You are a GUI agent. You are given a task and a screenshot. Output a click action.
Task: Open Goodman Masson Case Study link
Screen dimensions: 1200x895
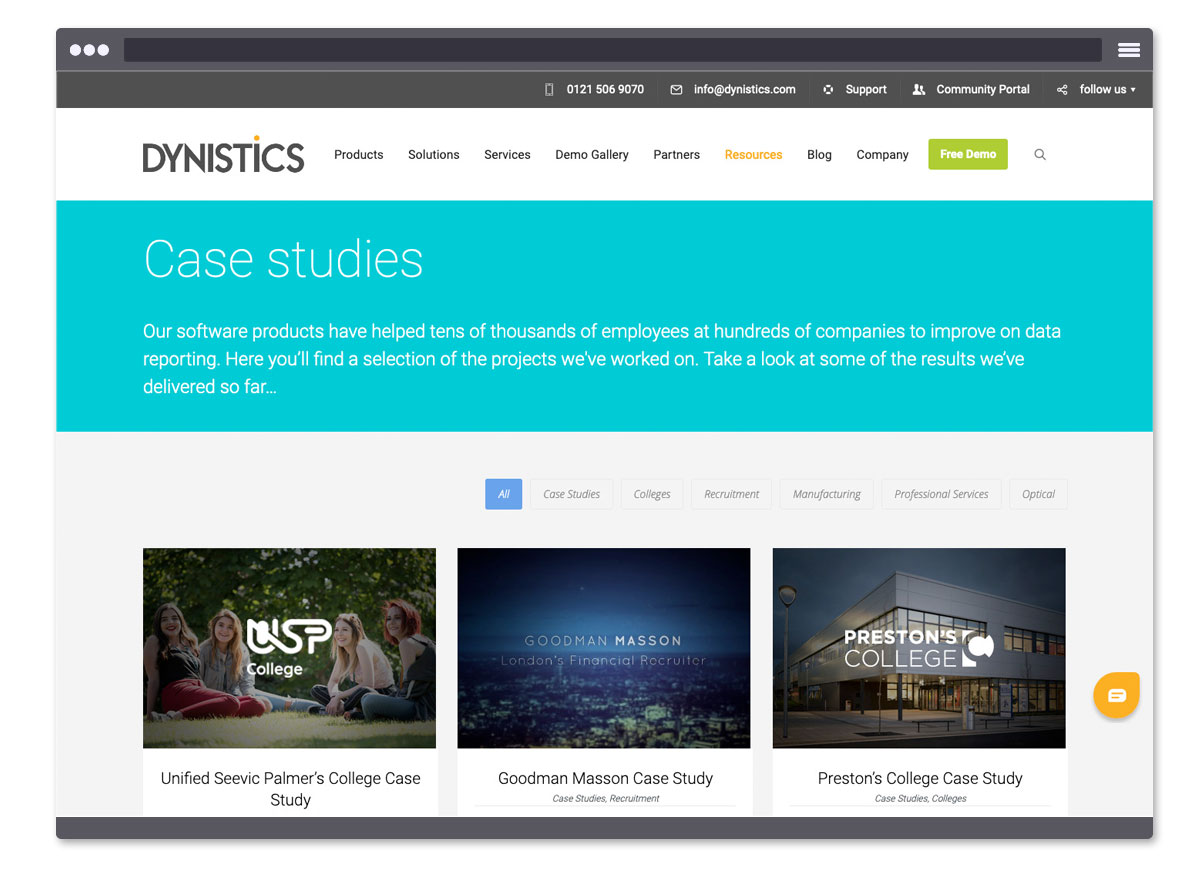[x=605, y=778]
